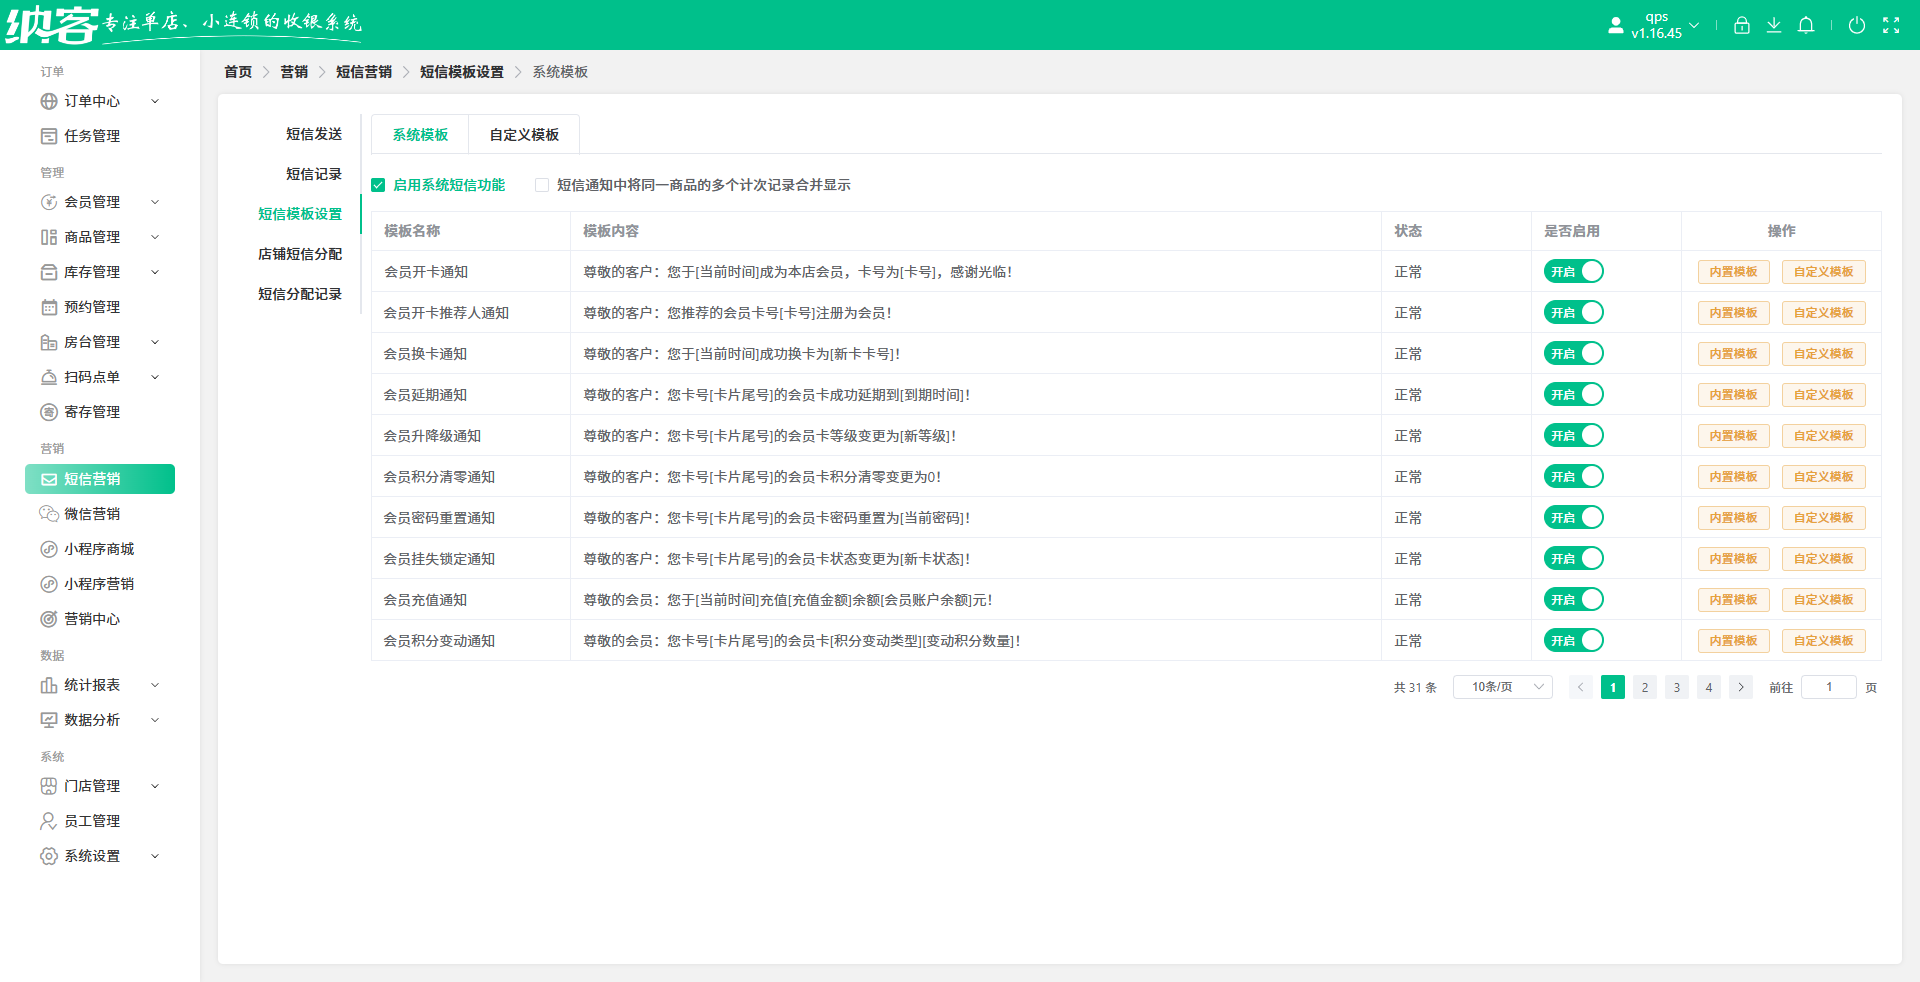
Task: Click the 库存管理 sidebar icon
Action: point(49,272)
